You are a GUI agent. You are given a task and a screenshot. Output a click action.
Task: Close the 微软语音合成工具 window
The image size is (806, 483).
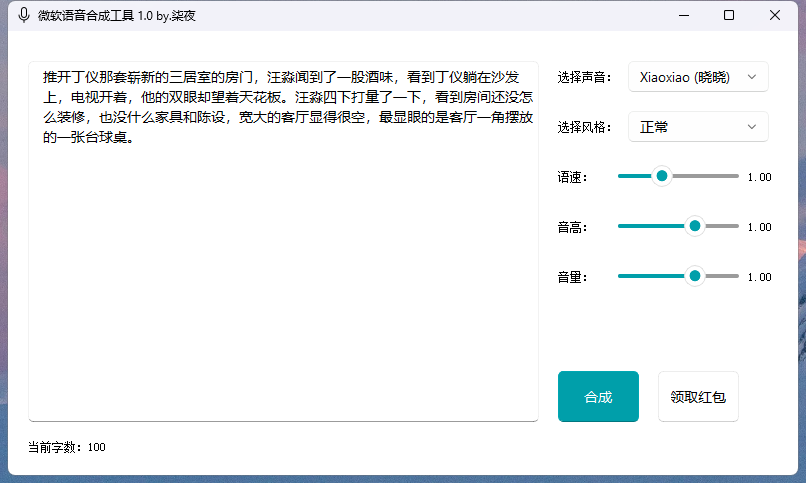[x=775, y=15]
